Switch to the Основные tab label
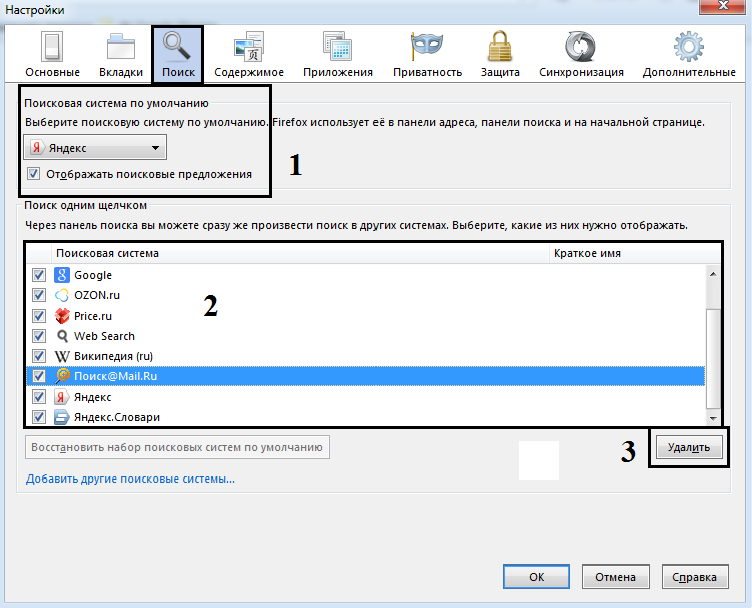 click(52, 72)
